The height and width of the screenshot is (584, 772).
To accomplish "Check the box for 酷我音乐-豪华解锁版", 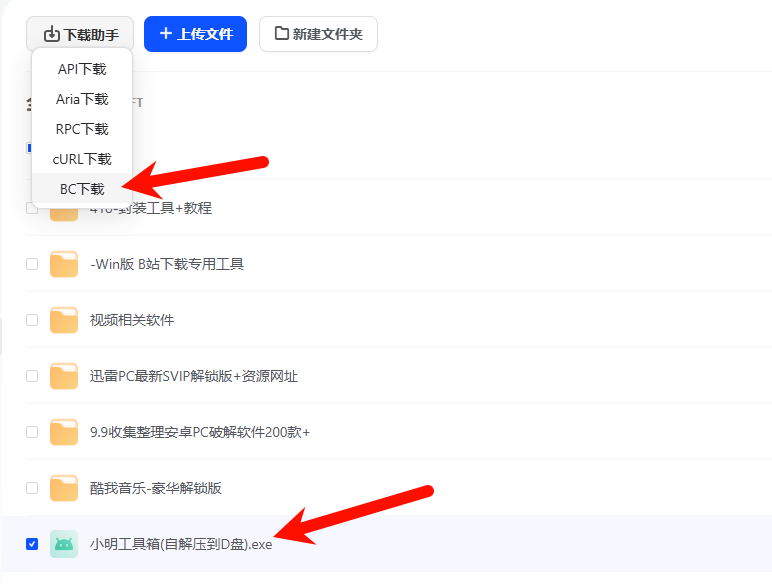I will point(32,488).
